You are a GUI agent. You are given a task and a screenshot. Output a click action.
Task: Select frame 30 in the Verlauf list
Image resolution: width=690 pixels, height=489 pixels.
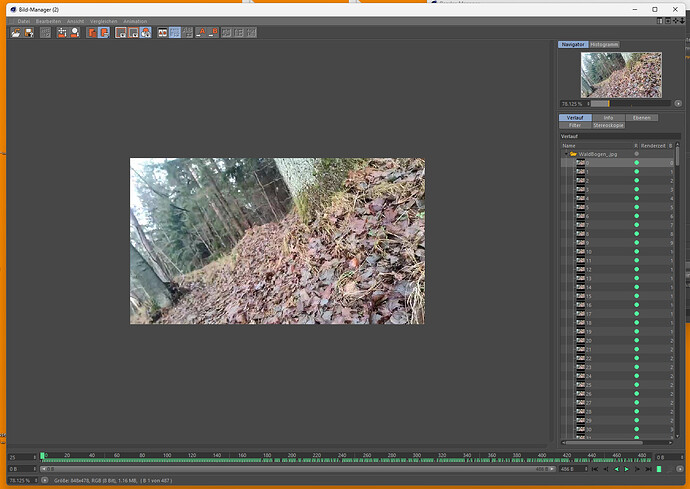617,430
